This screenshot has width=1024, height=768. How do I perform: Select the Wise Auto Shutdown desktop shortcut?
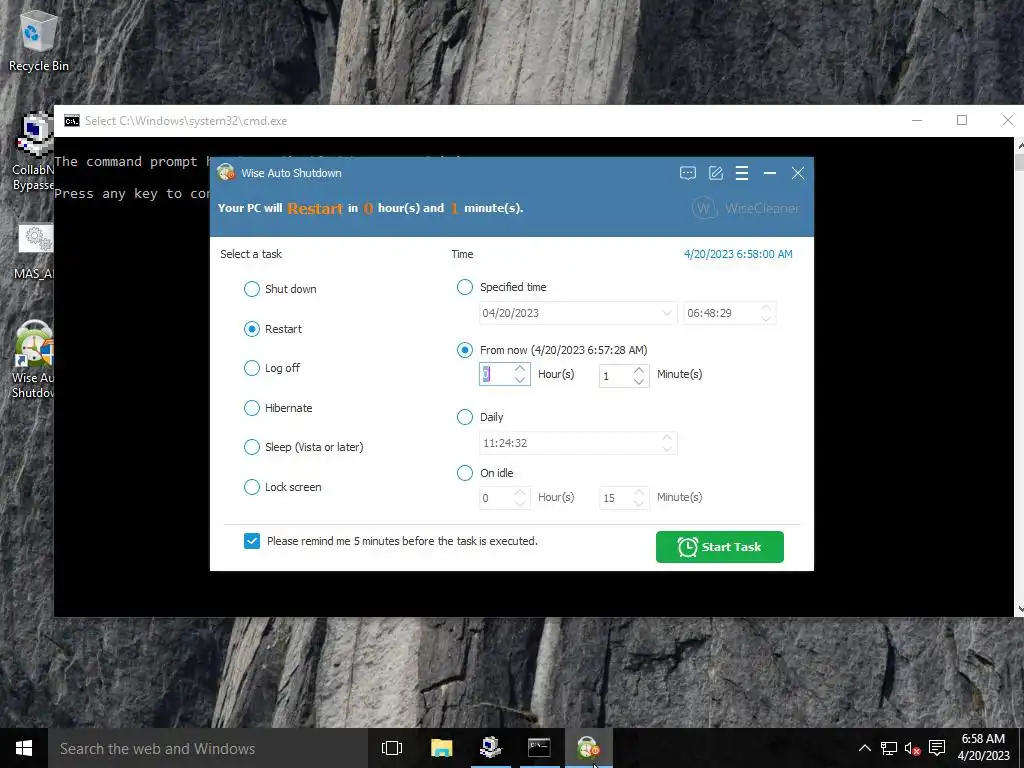click(x=33, y=359)
